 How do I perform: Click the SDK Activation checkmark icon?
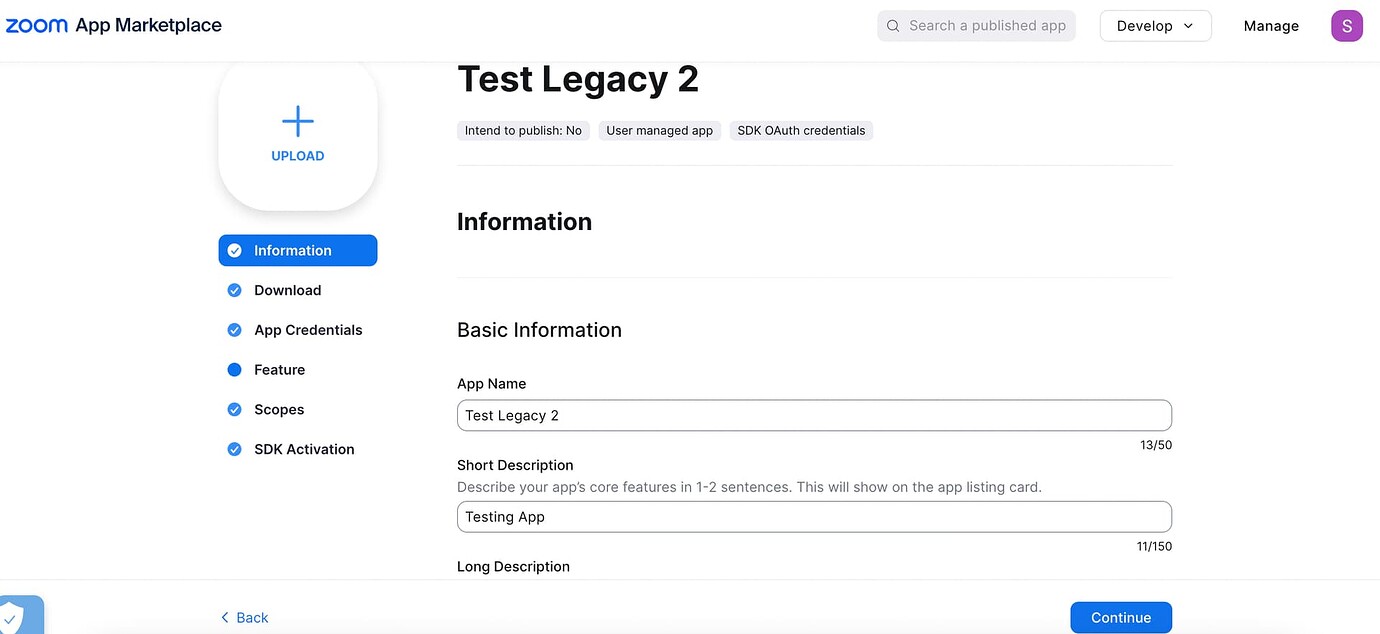pos(235,450)
